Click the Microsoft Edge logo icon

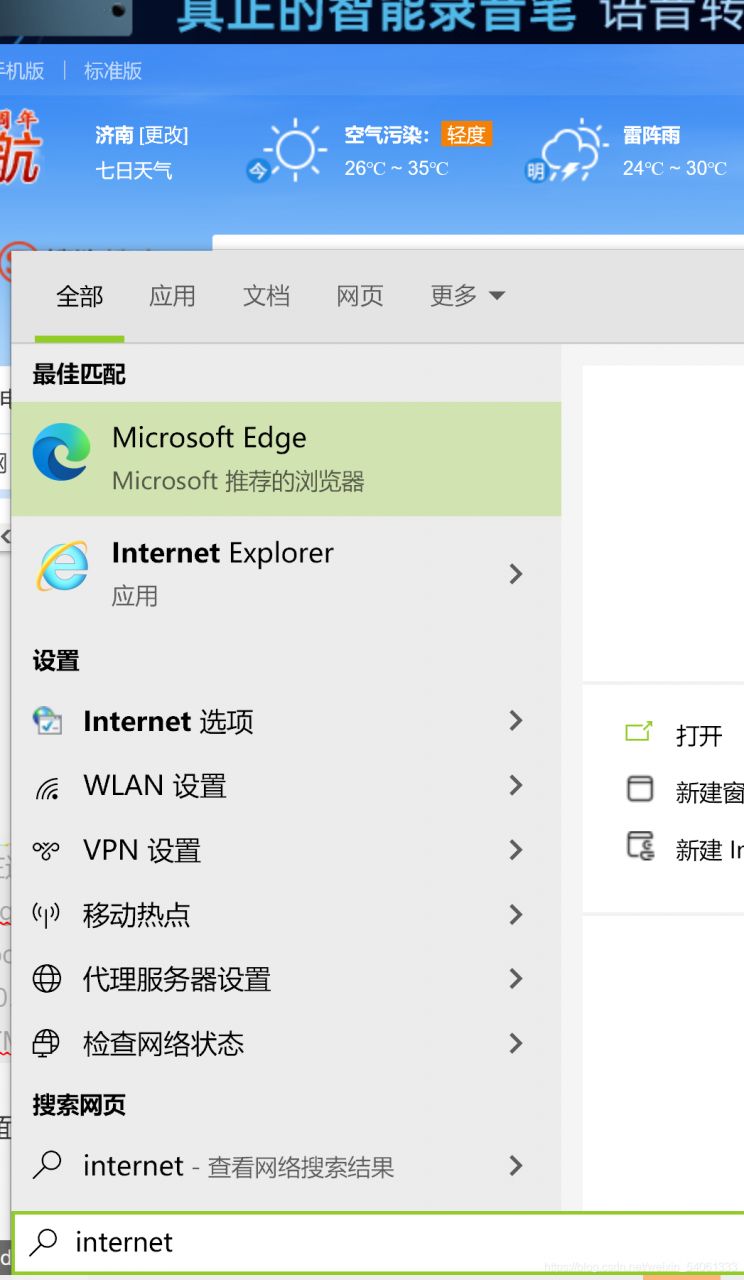(61, 452)
